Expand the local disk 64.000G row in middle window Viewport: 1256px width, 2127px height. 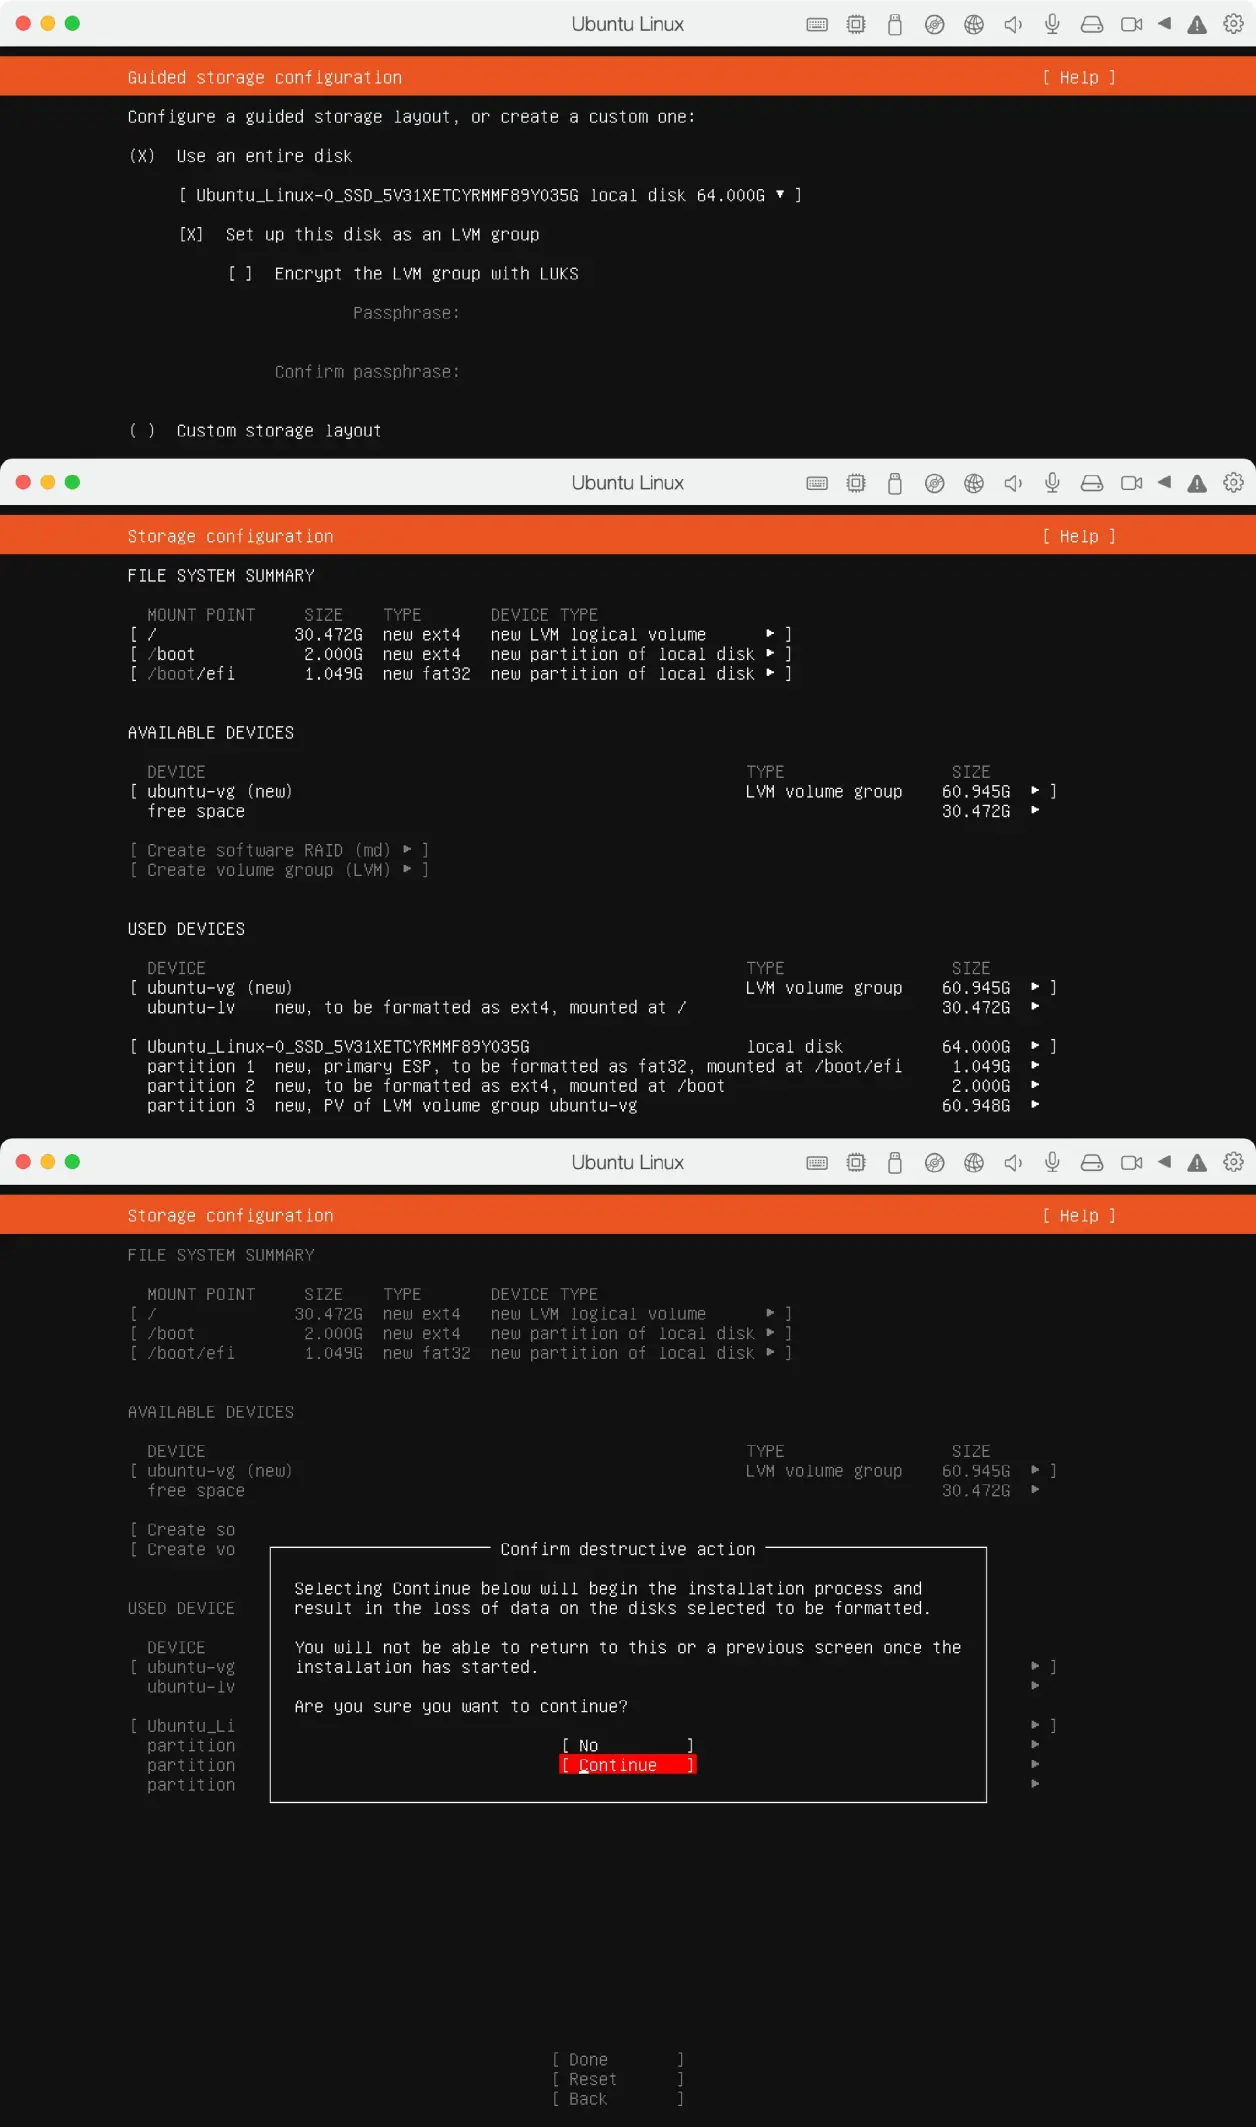593,1046
